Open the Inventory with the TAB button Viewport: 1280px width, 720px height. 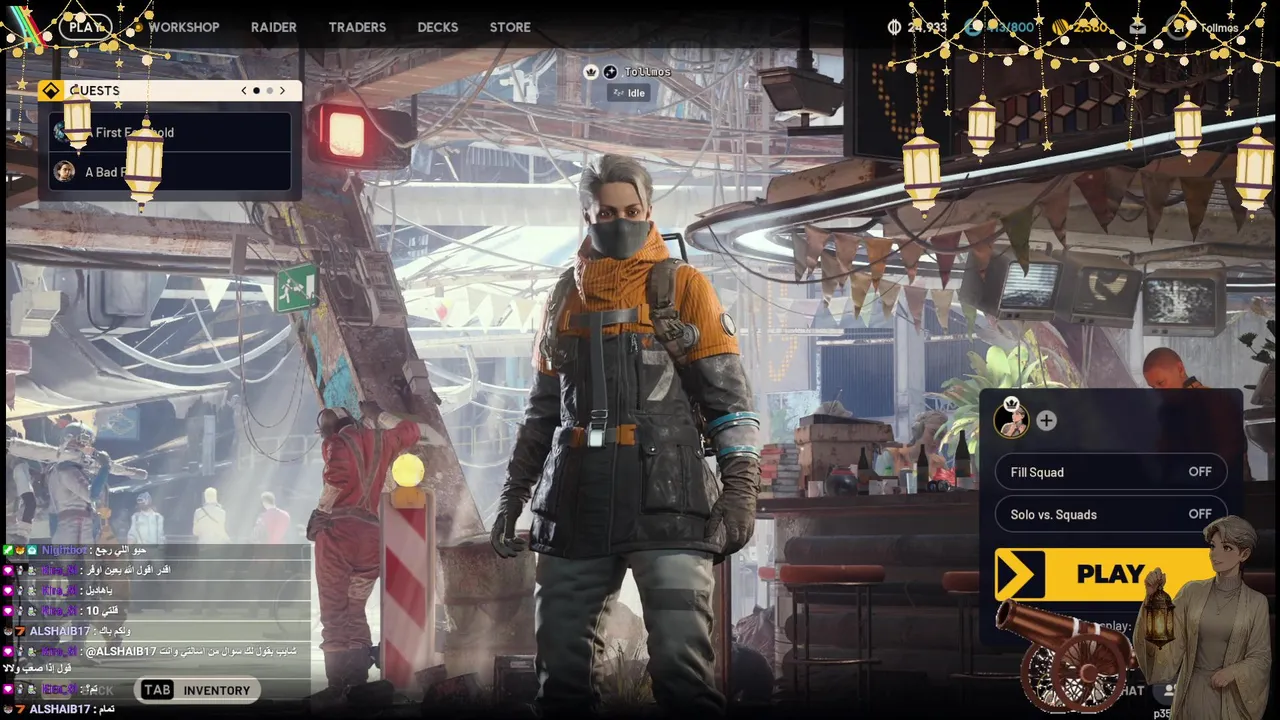(195, 690)
